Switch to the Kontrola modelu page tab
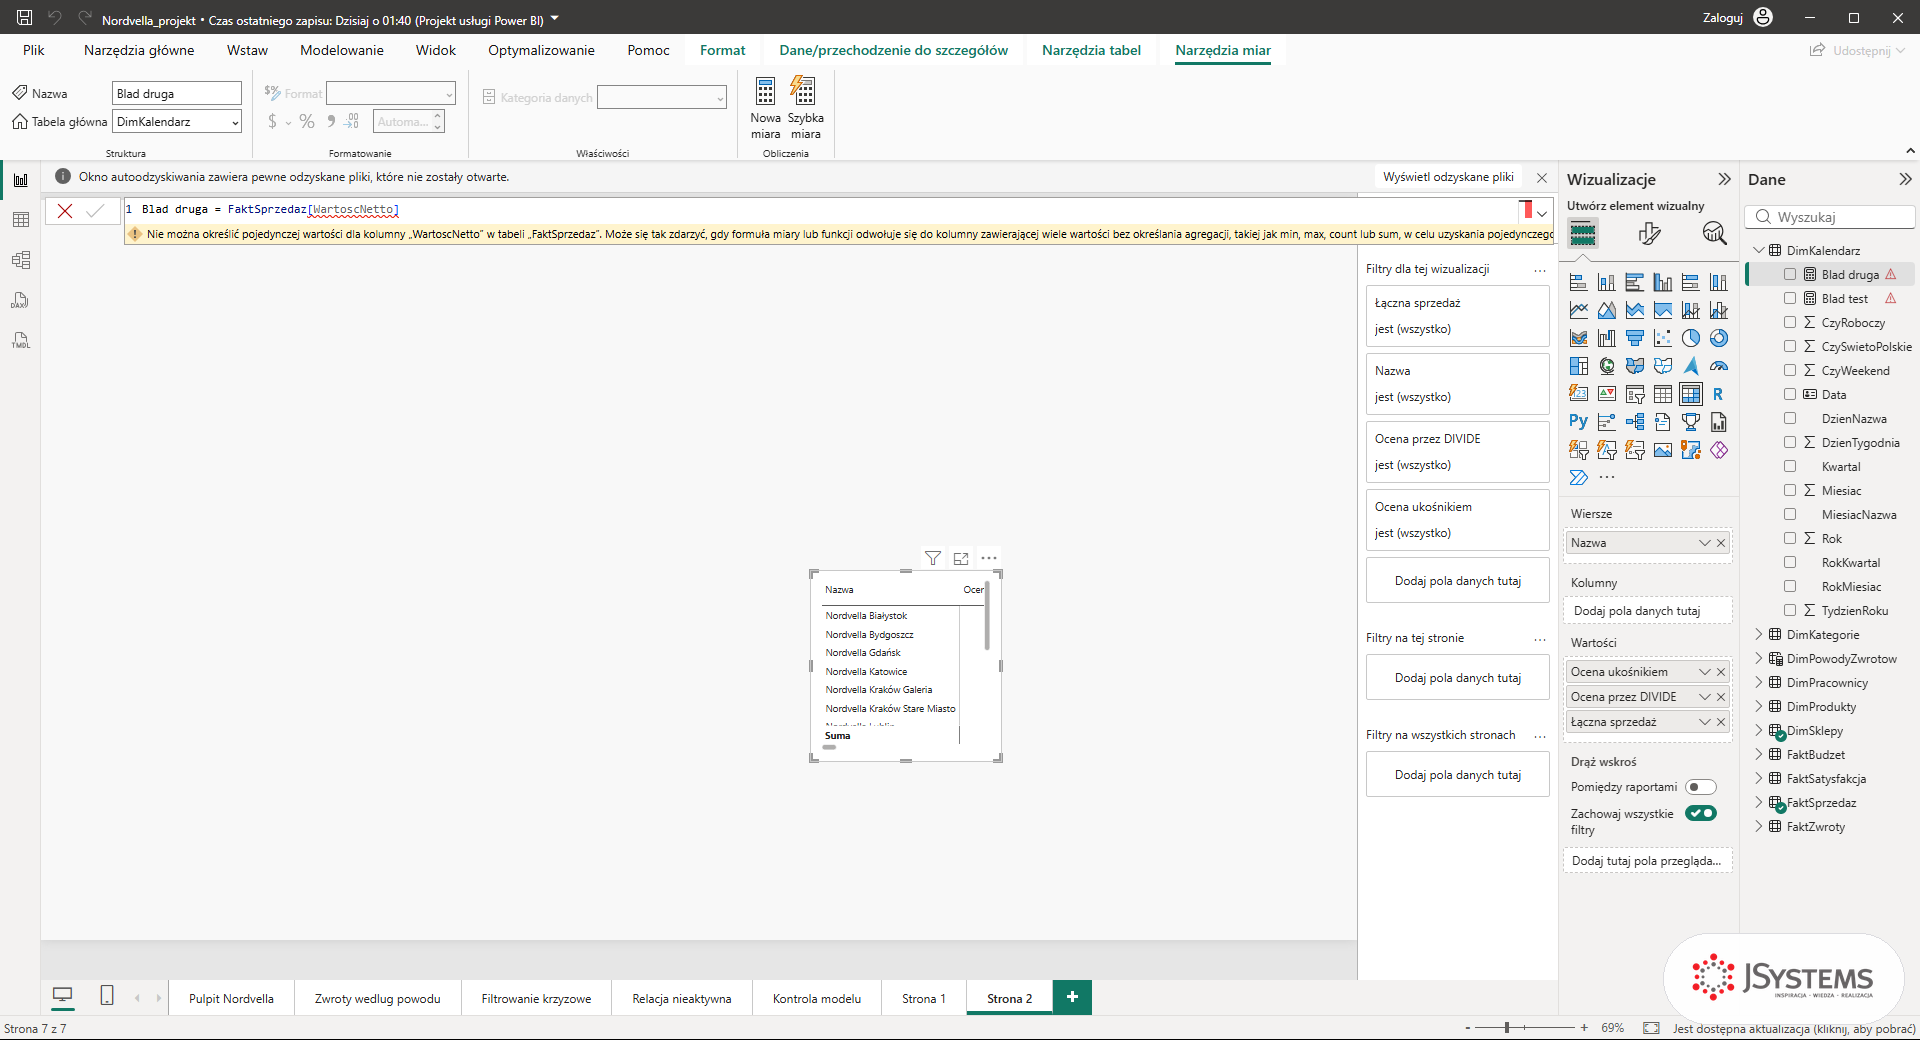The width and height of the screenshot is (1920, 1040). pos(817,998)
